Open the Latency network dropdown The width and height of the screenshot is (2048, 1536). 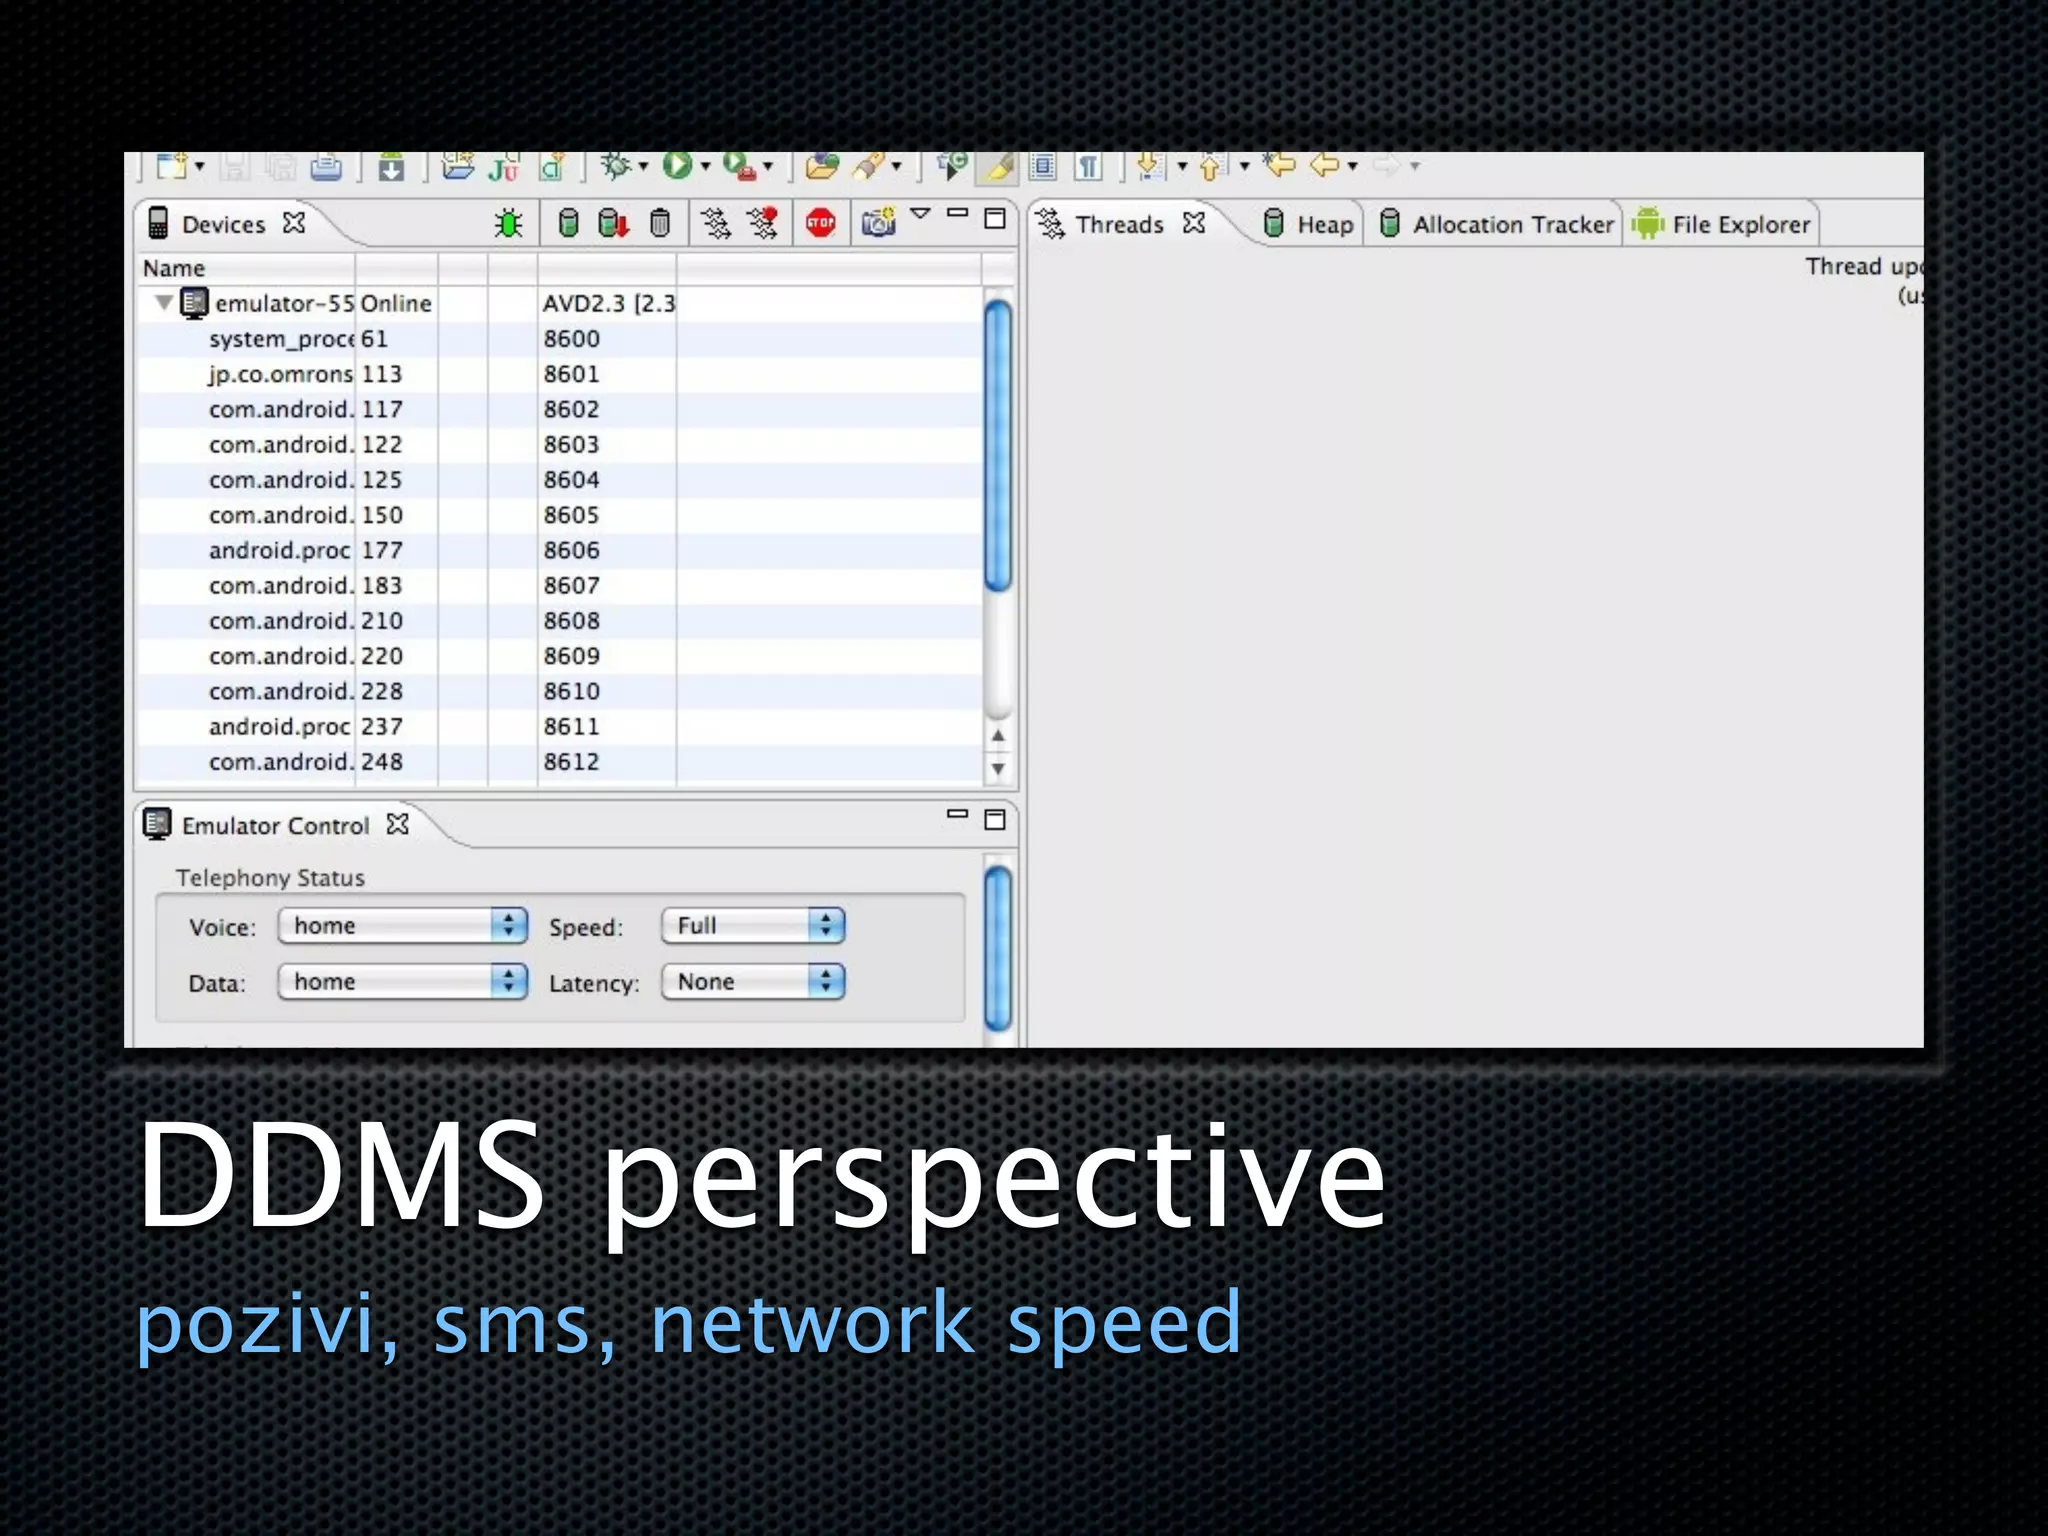pos(753,981)
